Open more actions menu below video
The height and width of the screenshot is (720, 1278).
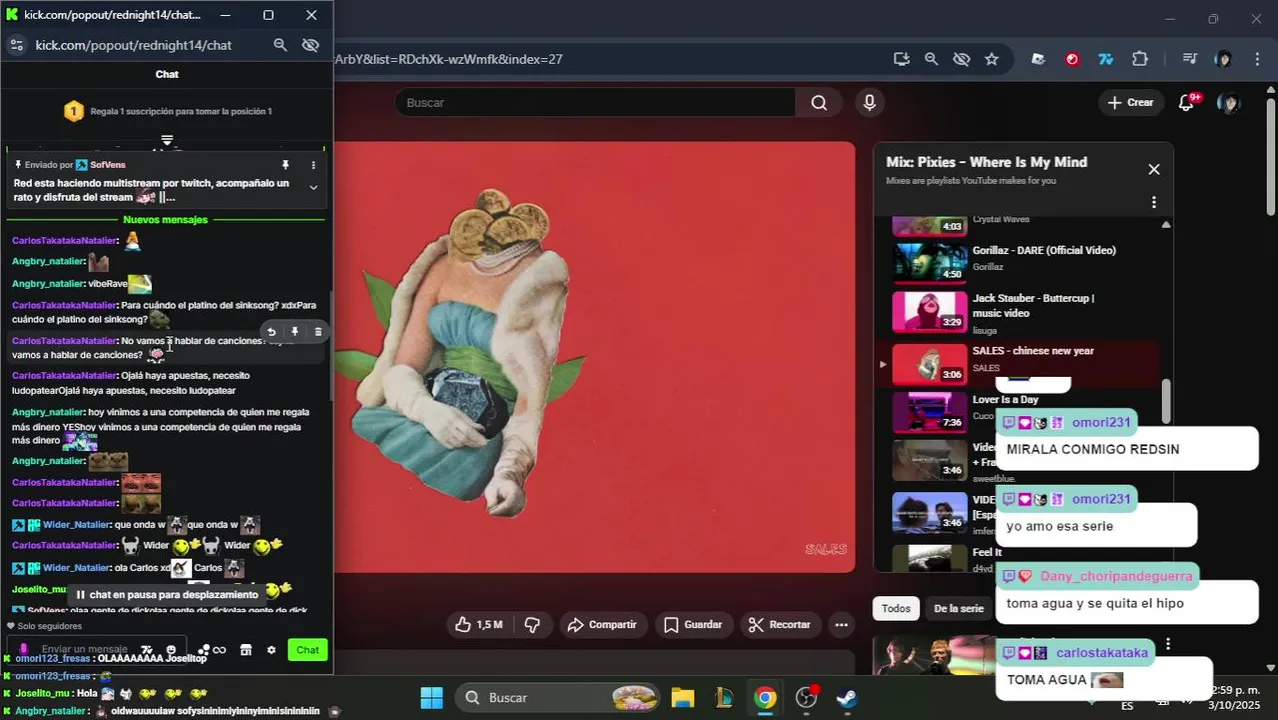[x=841, y=624]
